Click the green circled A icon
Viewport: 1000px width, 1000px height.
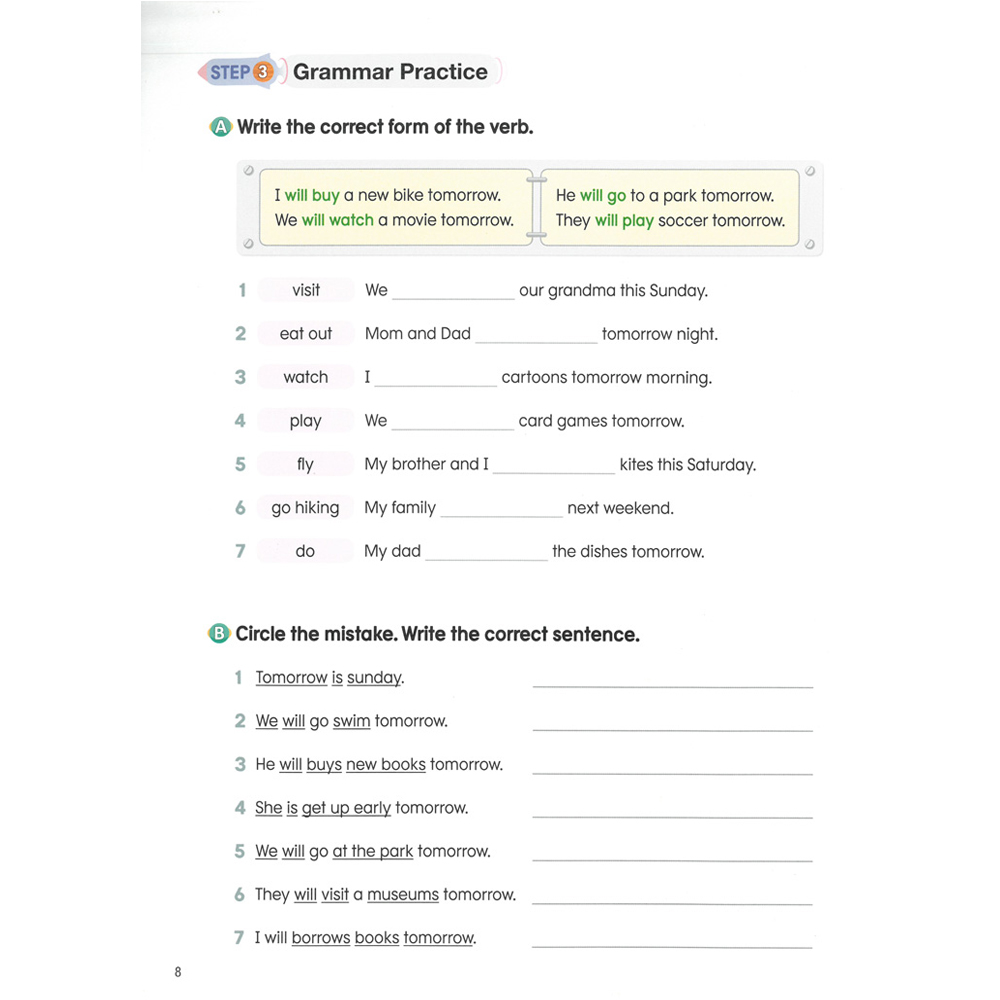click(220, 128)
